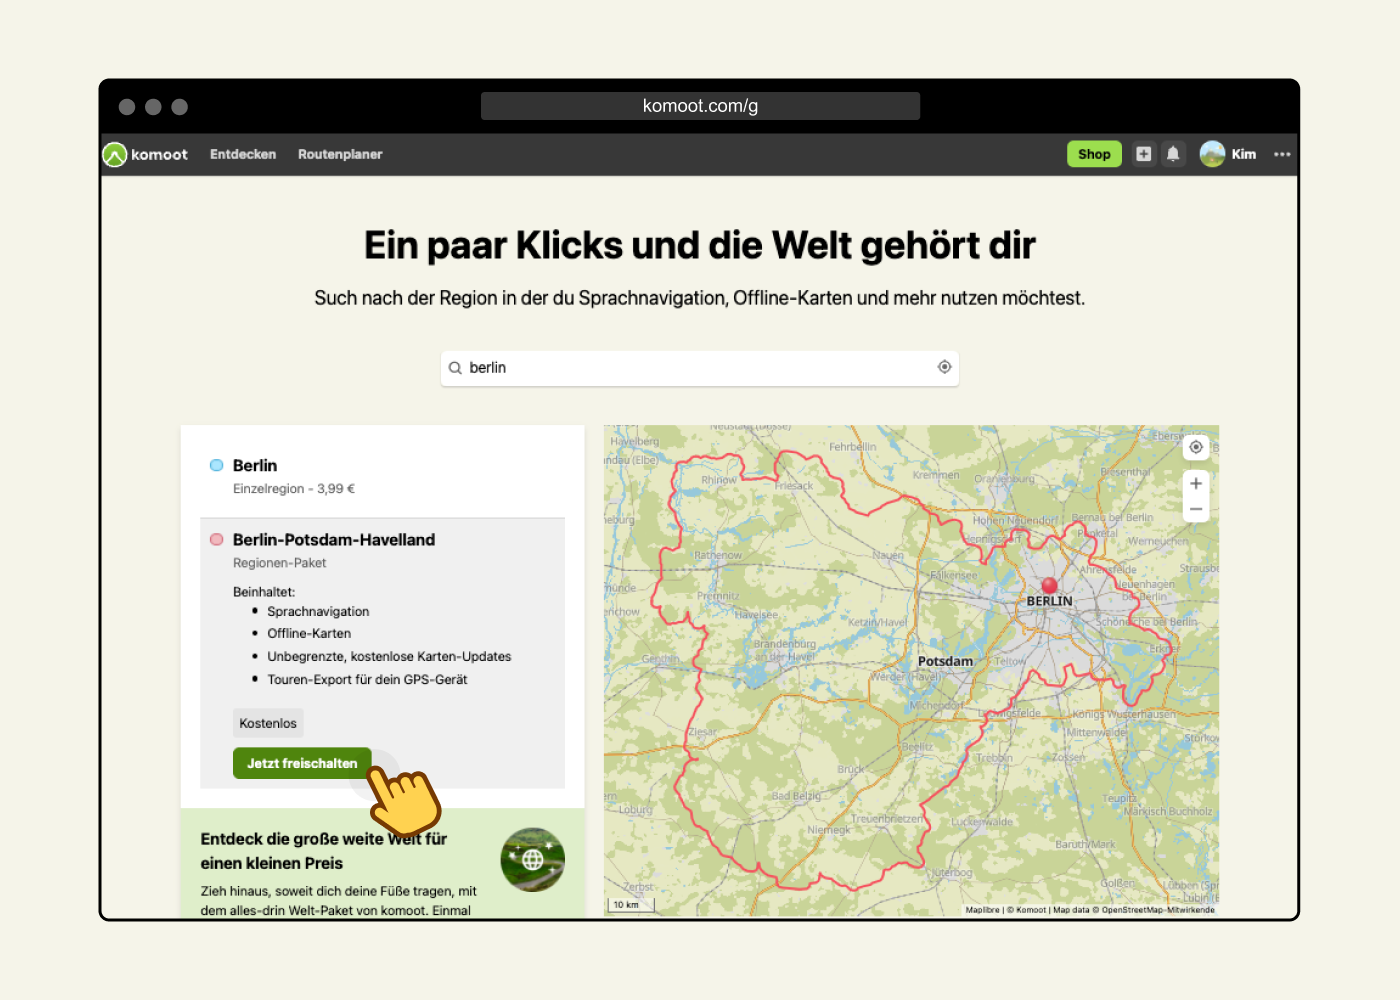The width and height of the screenshot is (1400, 1000).
Task: Click the red Berlin map pin
Action: pos(1049,586)
